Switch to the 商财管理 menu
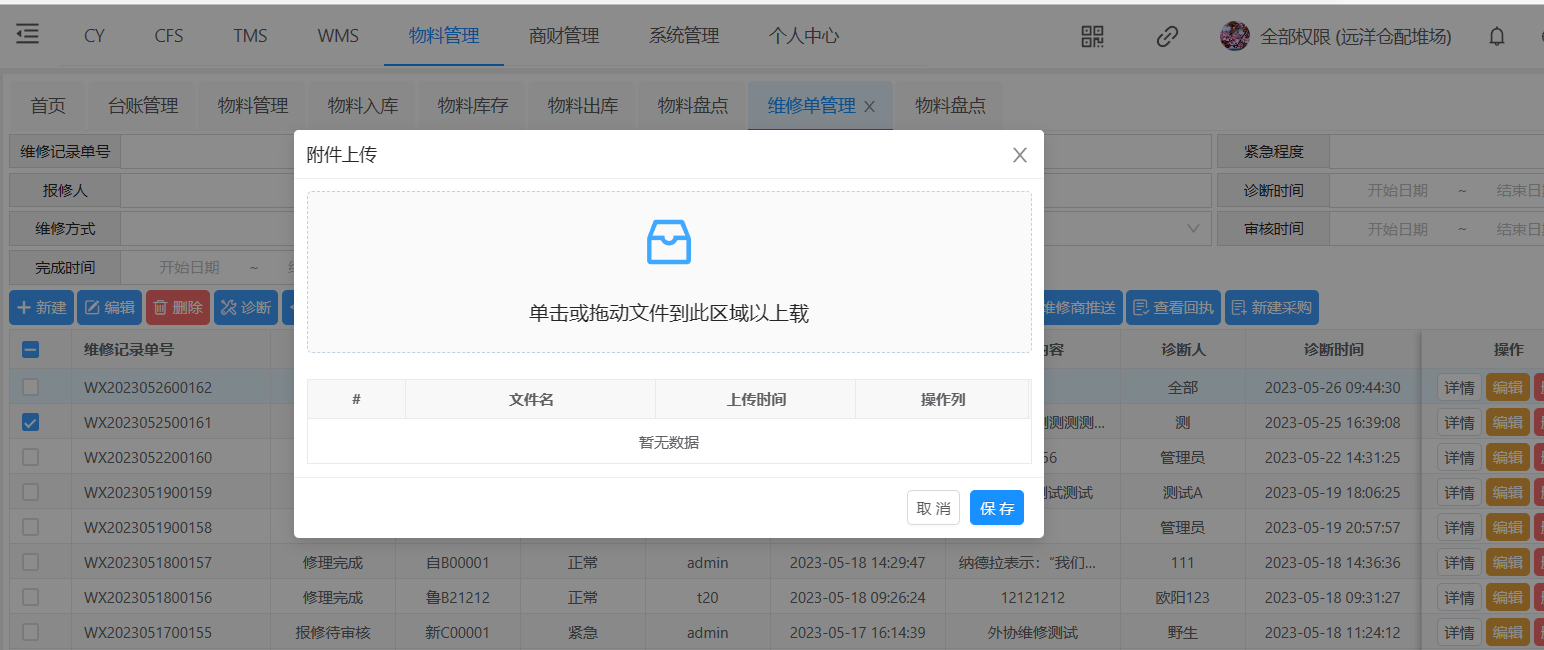1544x650 pixels. click(x=564, y=36)
